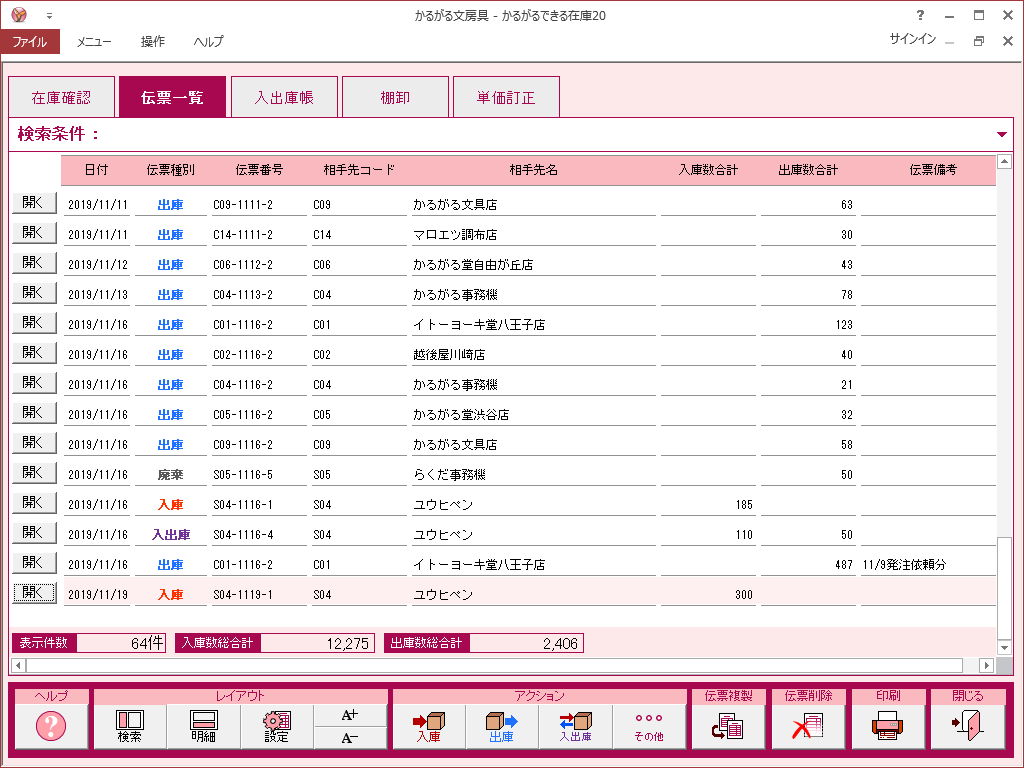Image resolution: width=1024 pixels, height=768 pixels.
Task: Open the help question mark icon
Action: pos(51,726)
